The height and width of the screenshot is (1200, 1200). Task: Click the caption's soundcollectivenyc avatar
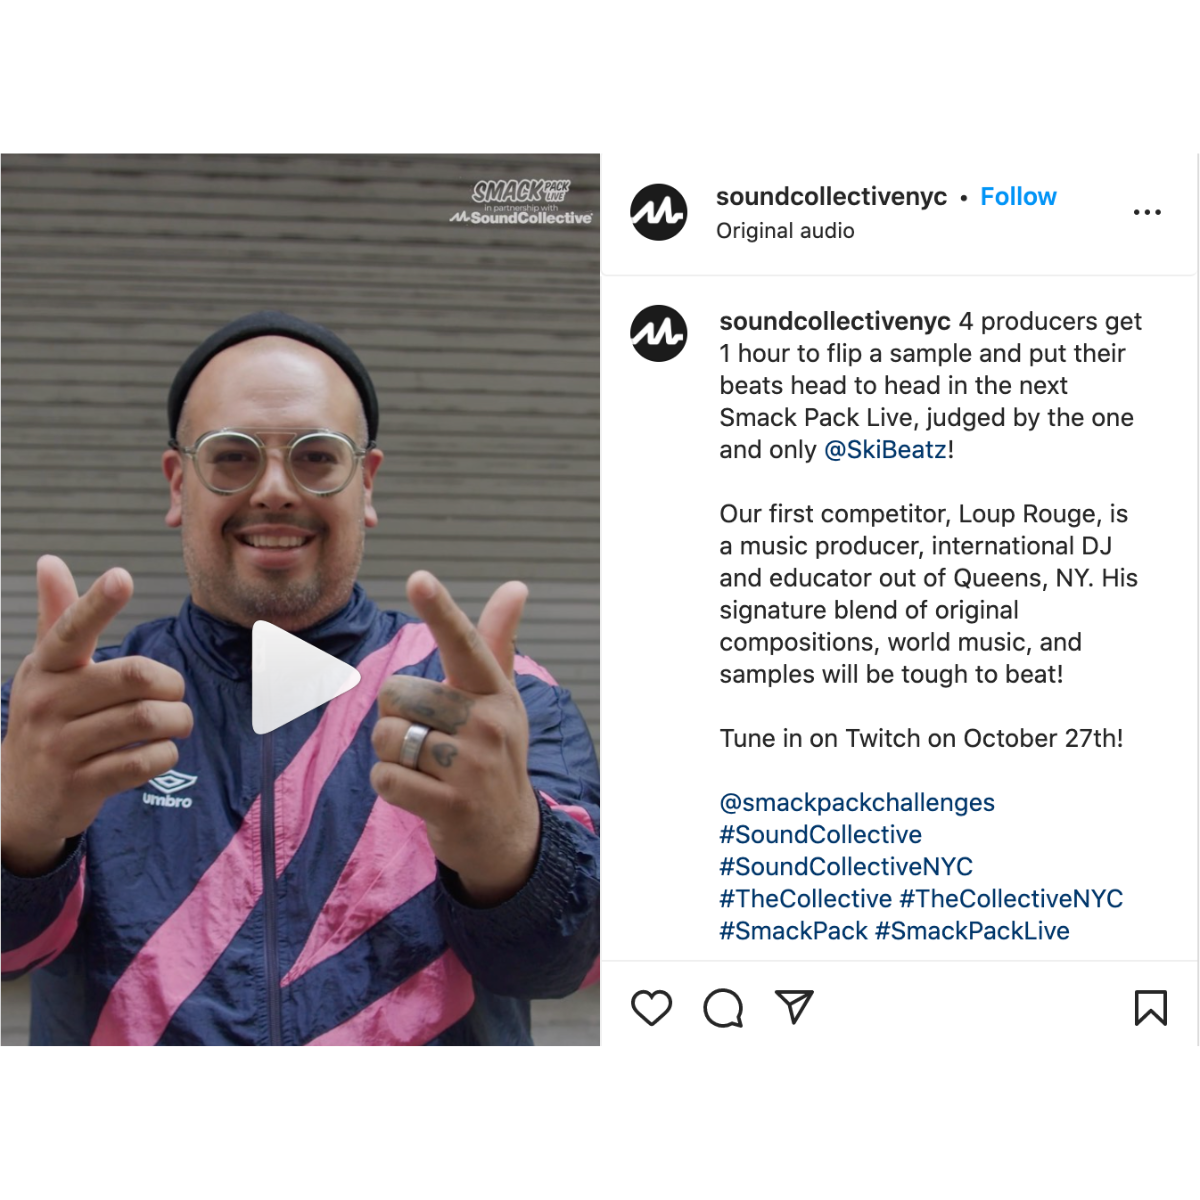pos(658,333)
